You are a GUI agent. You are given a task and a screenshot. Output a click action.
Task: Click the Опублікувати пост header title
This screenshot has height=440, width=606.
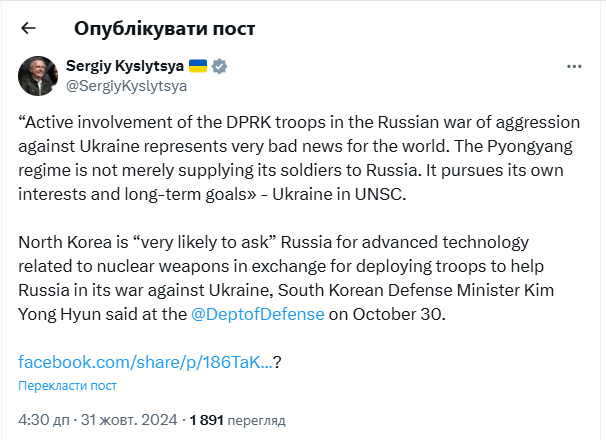coord(164,29)
